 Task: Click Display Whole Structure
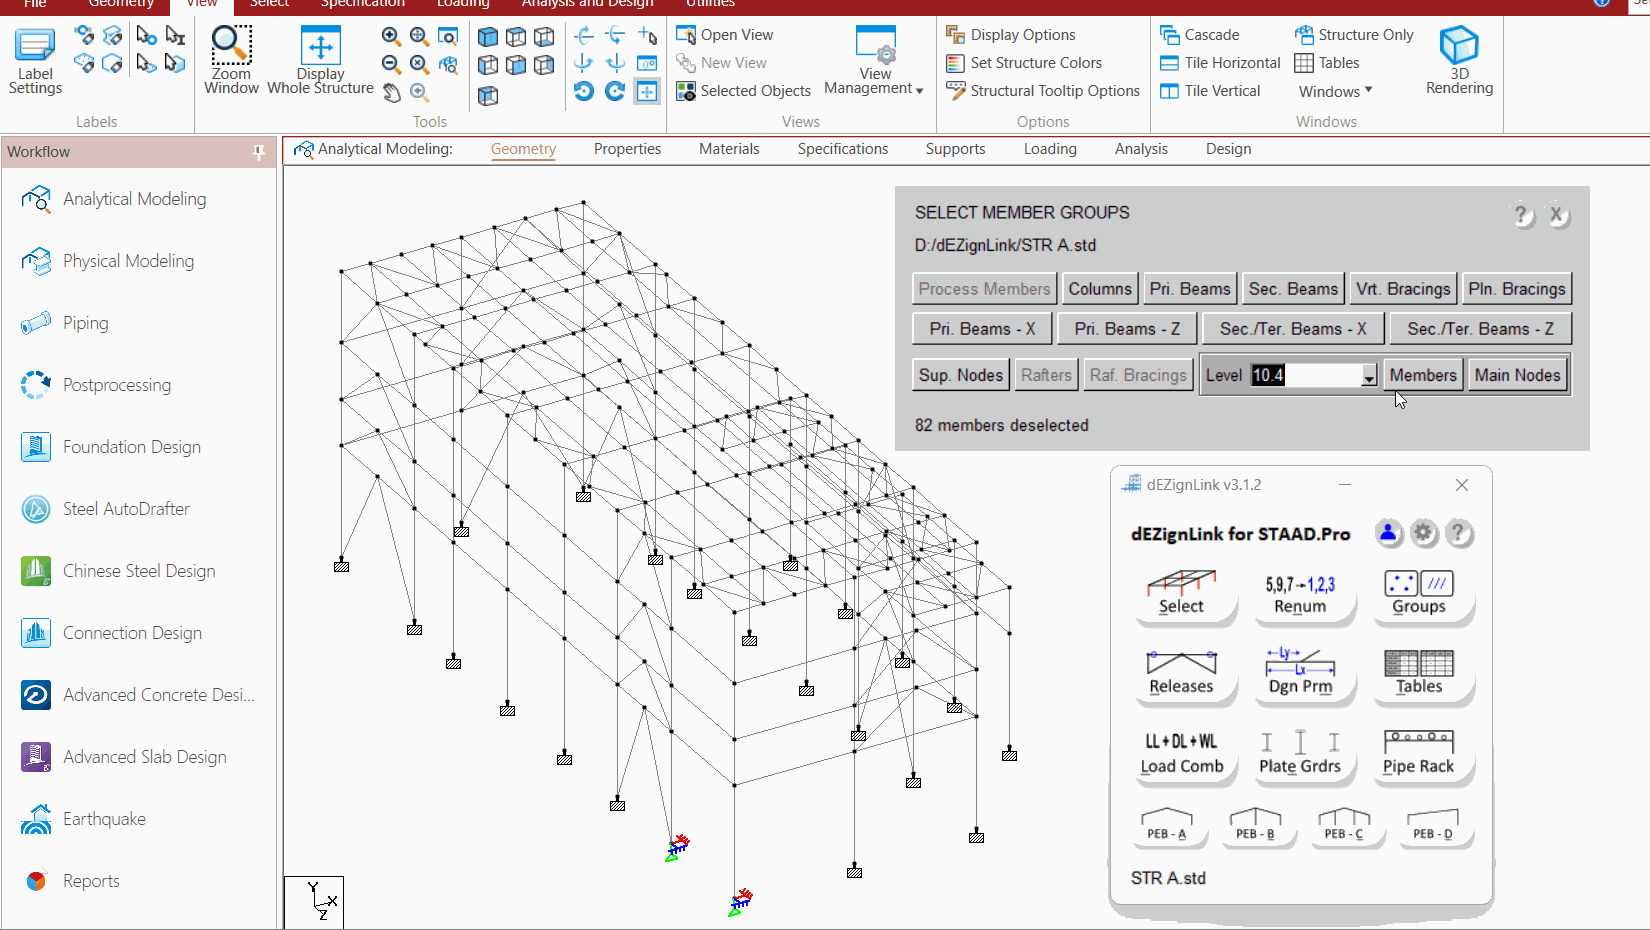click(320, 61)
